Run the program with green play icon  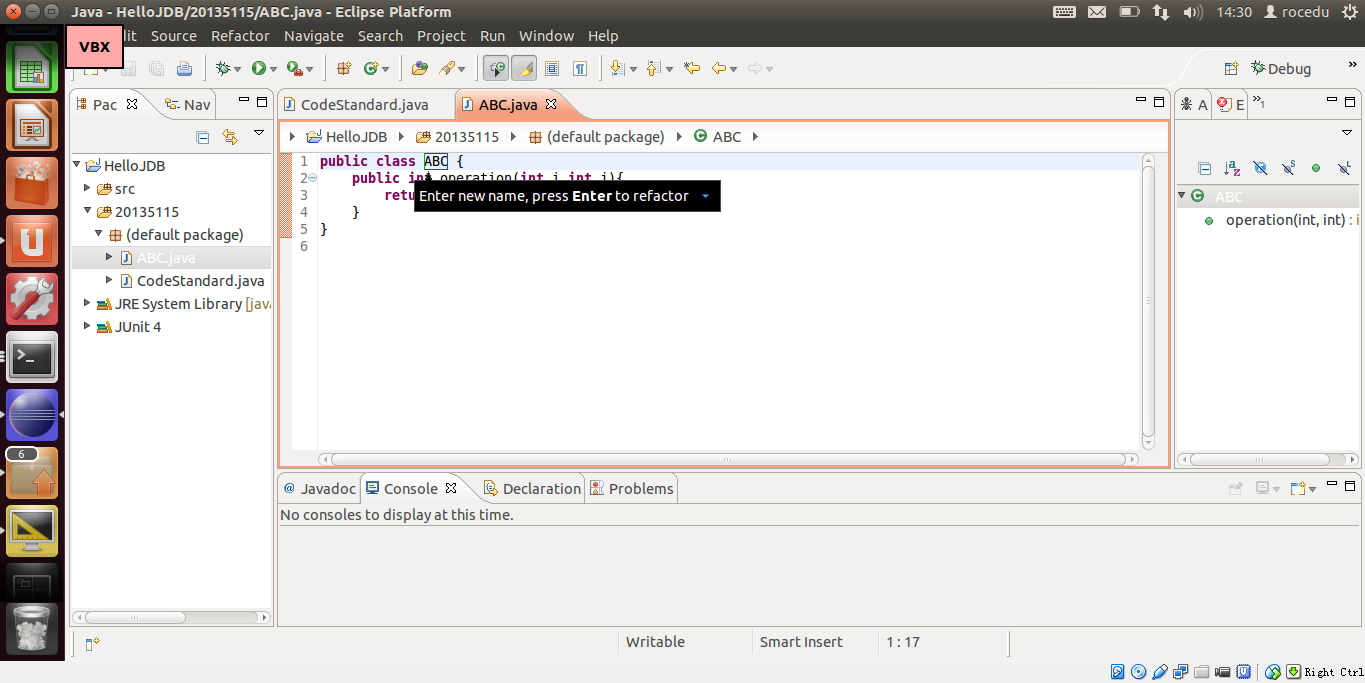tap(259, 68)
